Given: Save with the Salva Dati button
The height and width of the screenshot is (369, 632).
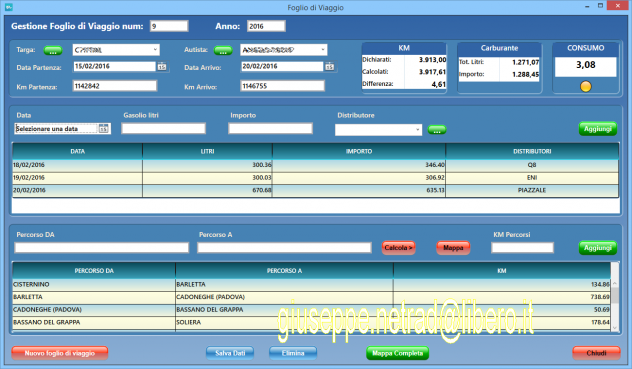Looking at the screenshot, I should (230, 353).
